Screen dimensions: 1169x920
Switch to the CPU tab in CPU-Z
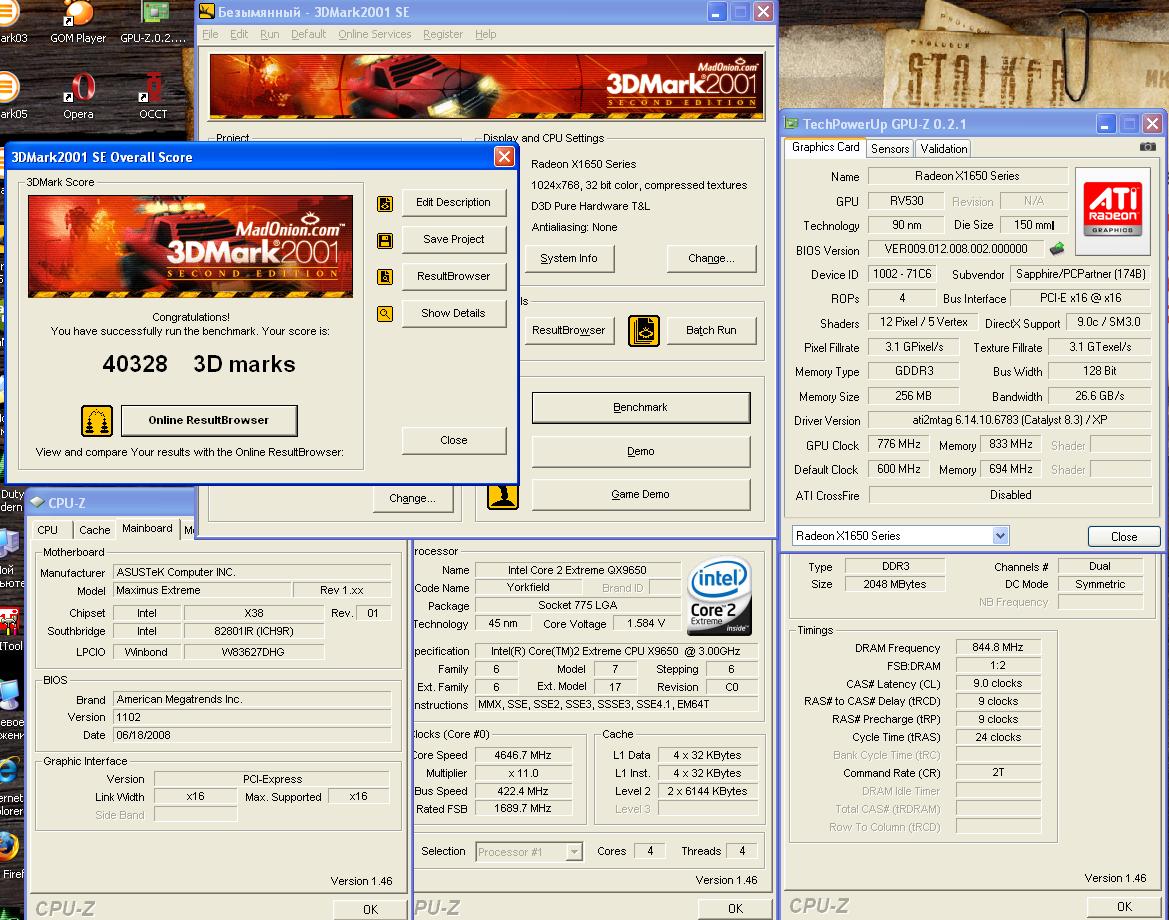[x=48, y=529]
